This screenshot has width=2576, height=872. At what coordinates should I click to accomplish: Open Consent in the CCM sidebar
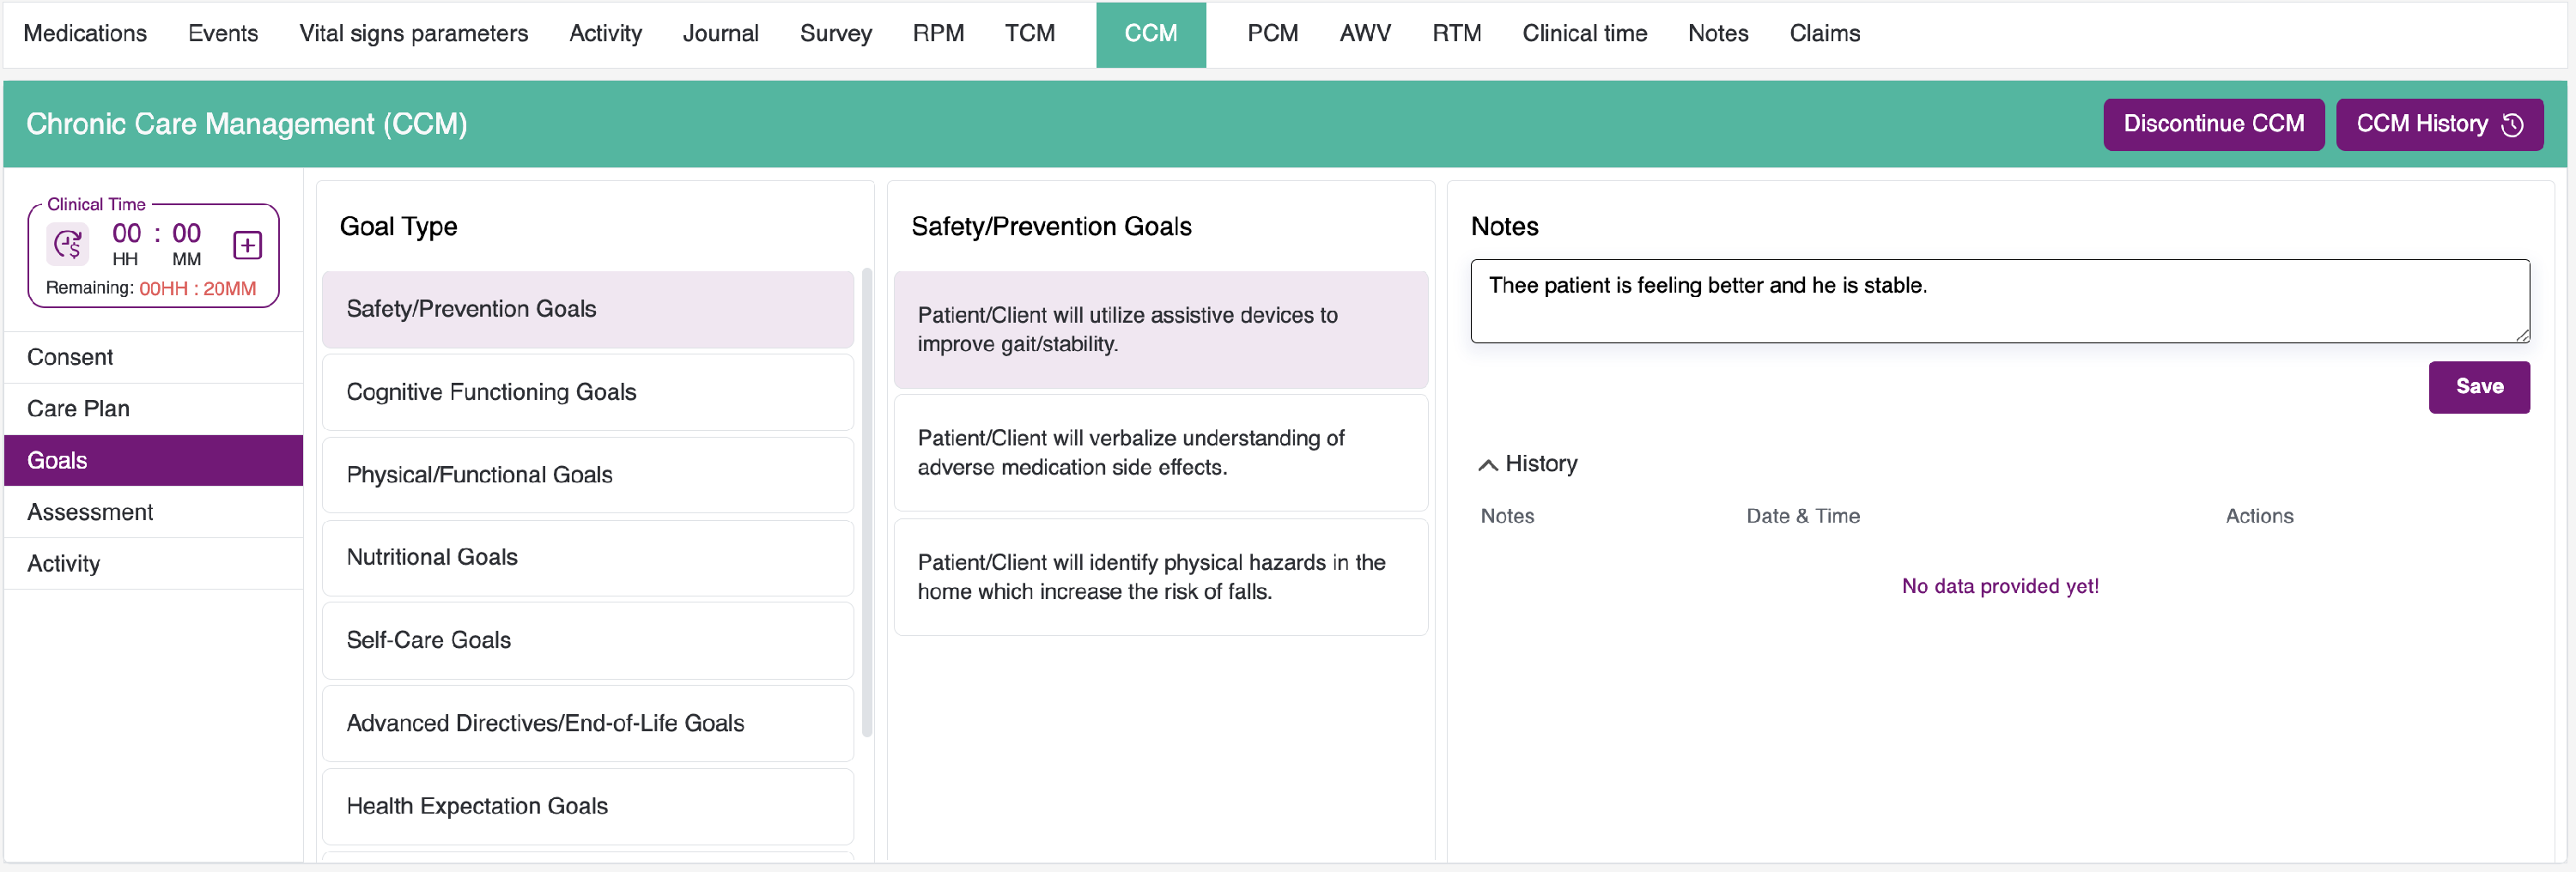[x=70, y=357]
